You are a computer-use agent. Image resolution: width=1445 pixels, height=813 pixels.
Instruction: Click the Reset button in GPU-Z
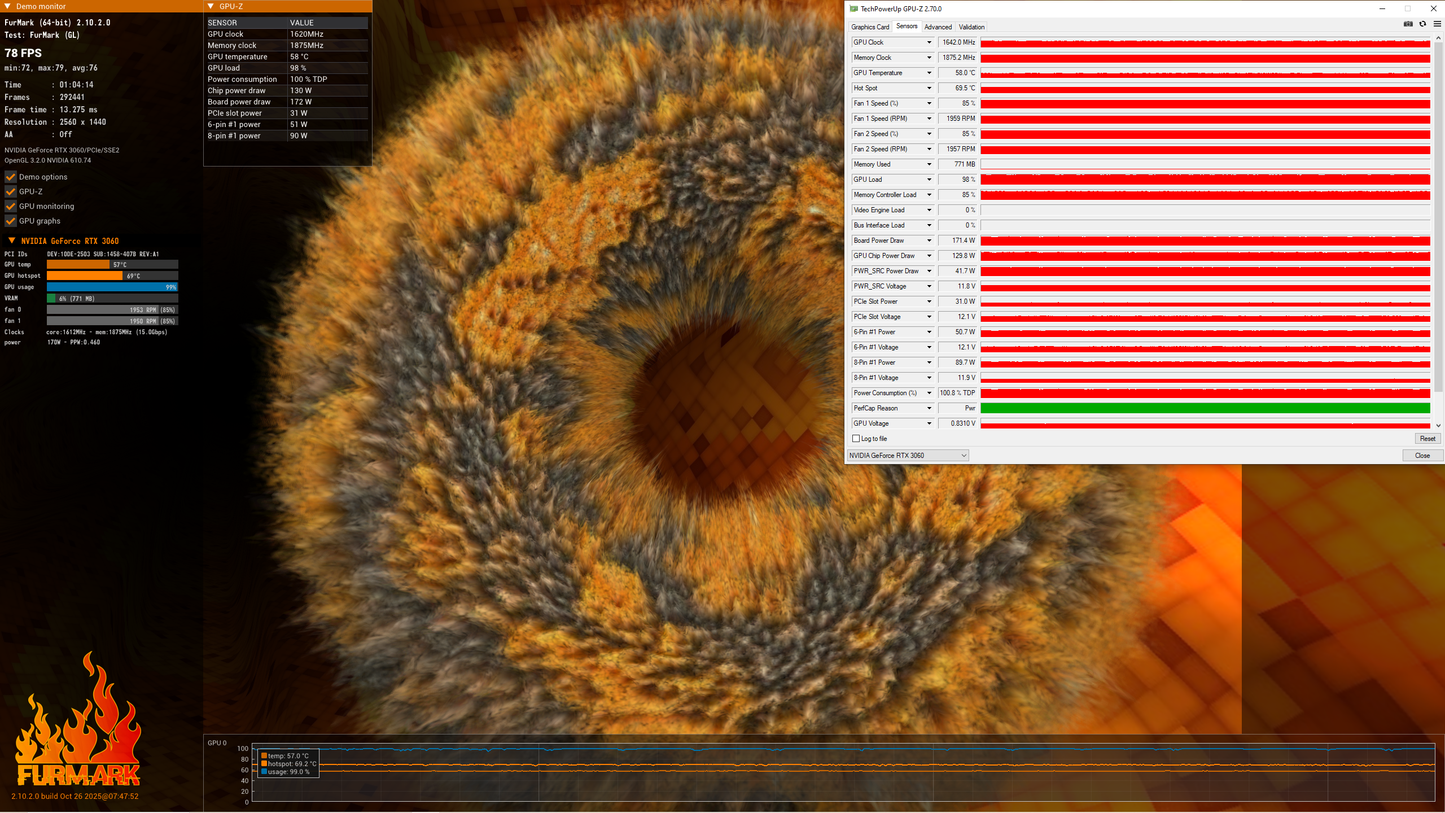(1427, 439)
